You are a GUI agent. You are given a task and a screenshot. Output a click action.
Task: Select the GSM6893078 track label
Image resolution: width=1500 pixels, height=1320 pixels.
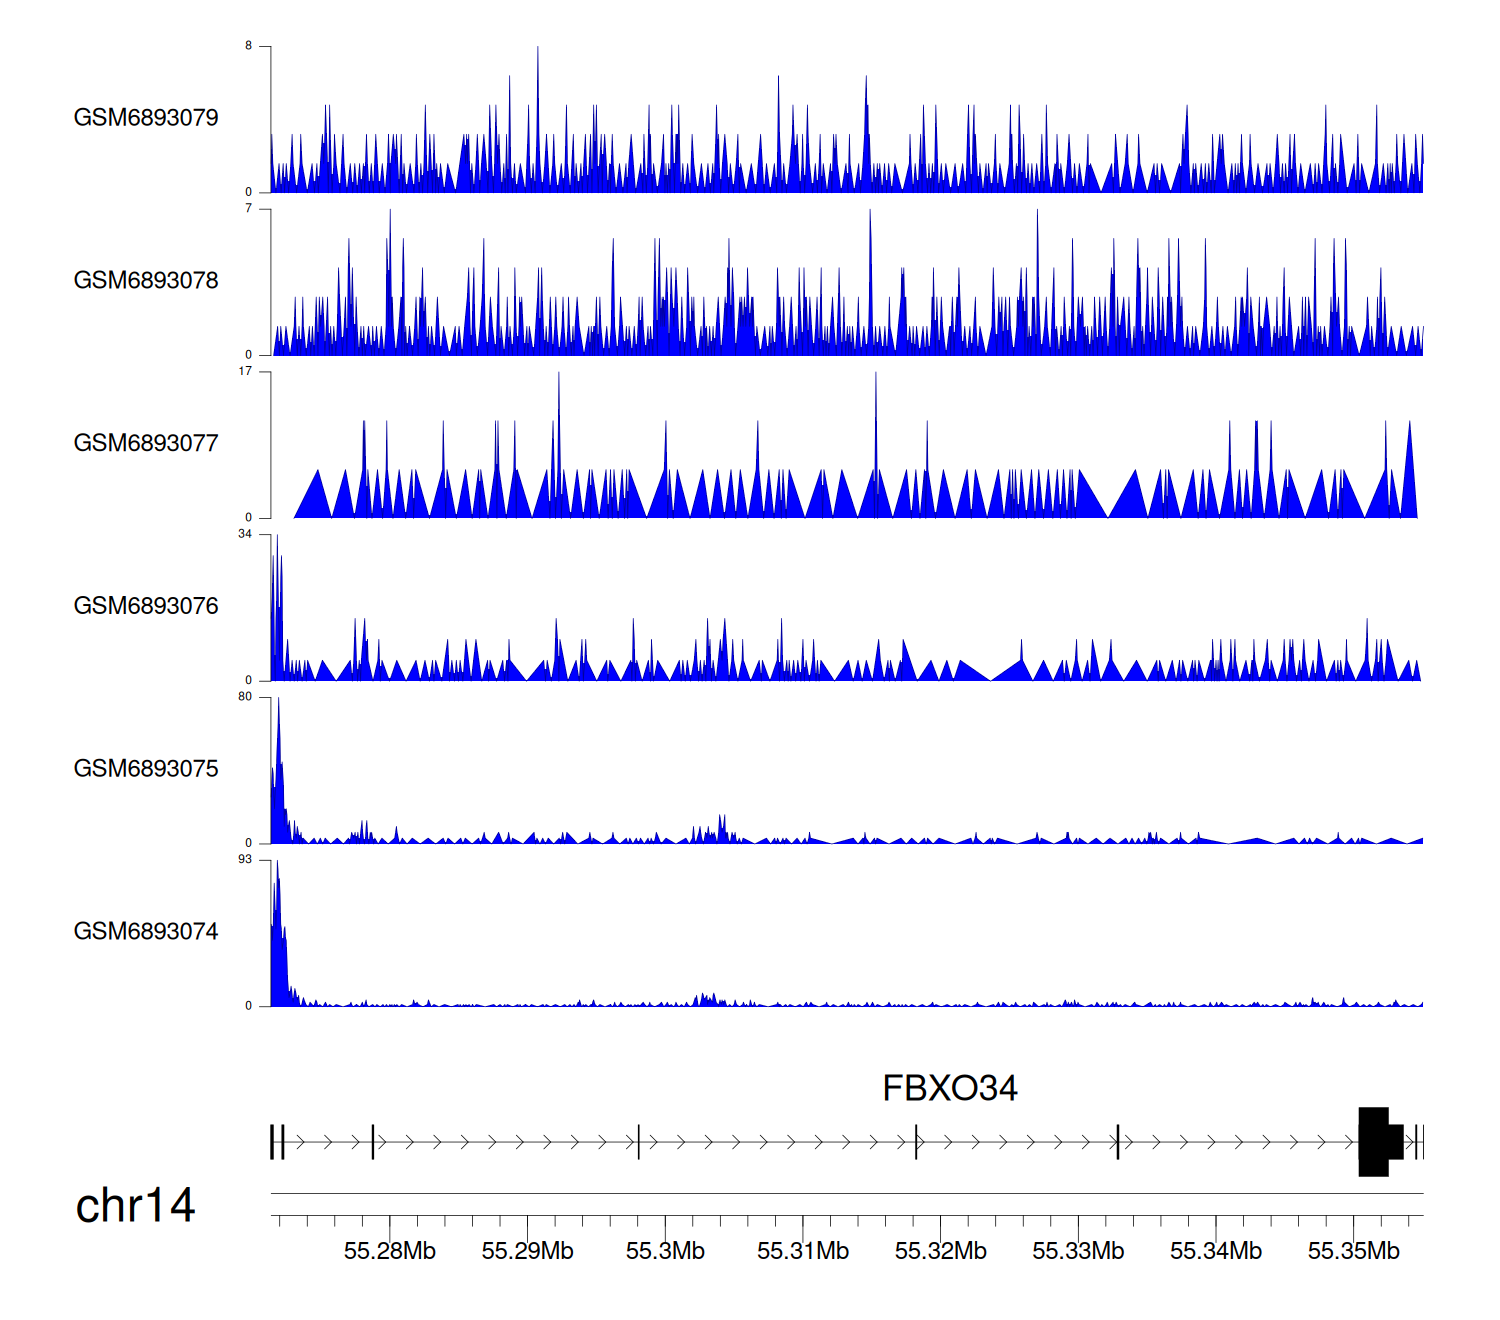click(146, 281)
